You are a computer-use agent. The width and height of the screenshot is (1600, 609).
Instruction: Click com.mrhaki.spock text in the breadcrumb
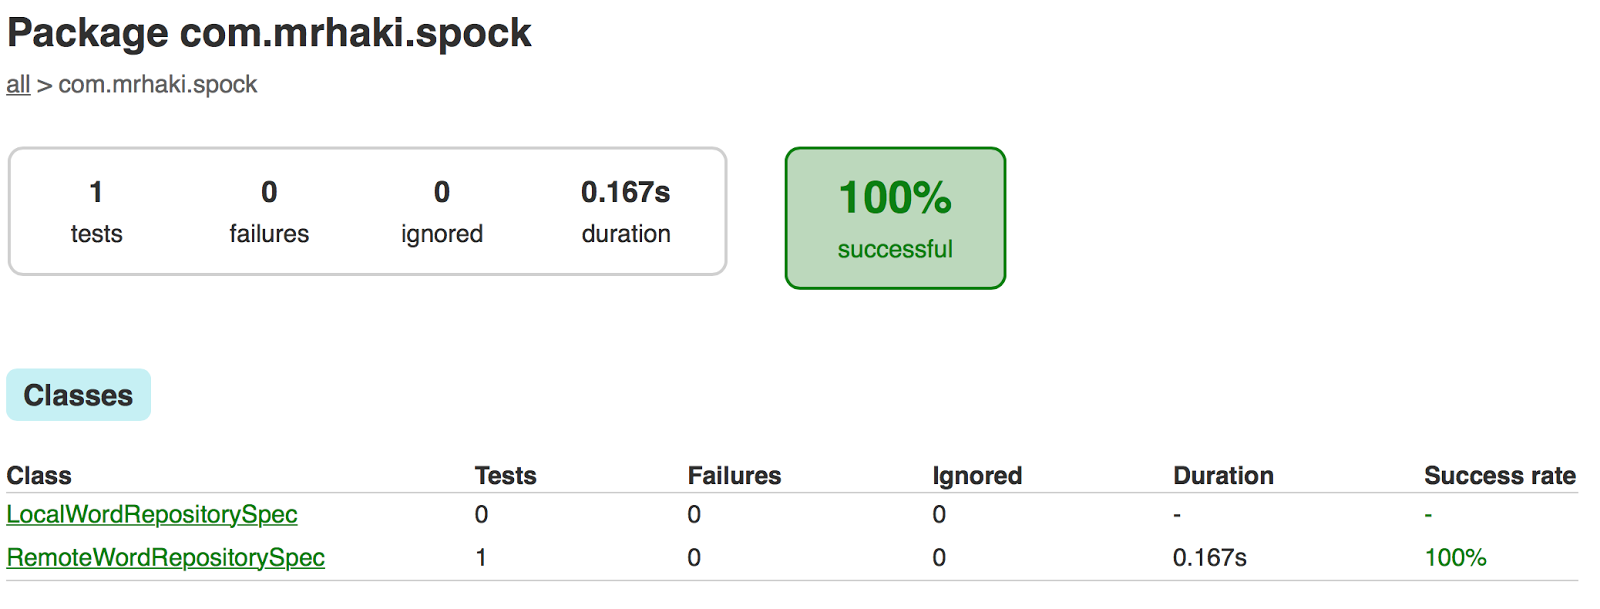tap(158, 85)
